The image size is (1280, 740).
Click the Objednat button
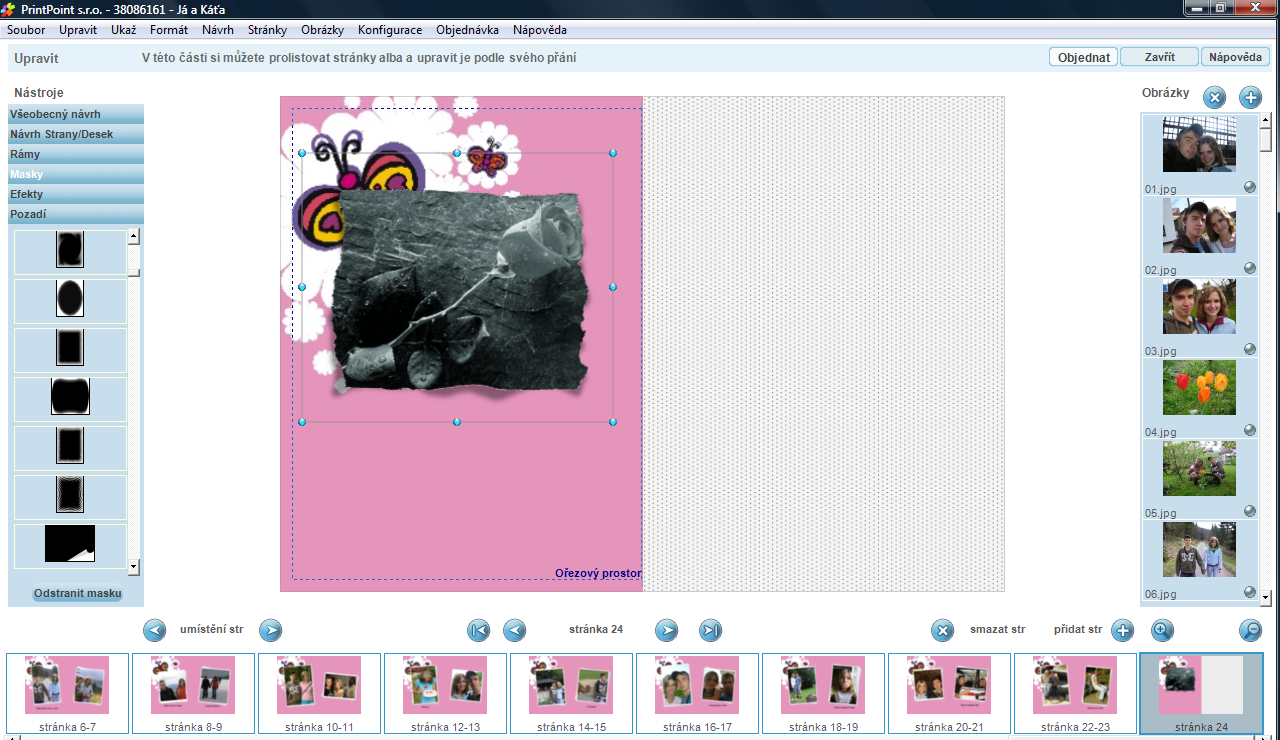click(x=1084, y=57)
